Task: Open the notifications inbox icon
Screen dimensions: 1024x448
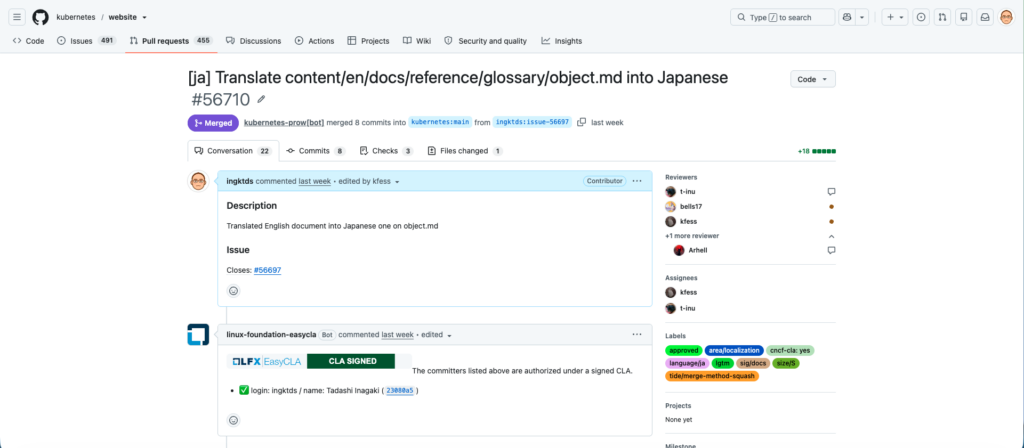Action: coord(985,17)
